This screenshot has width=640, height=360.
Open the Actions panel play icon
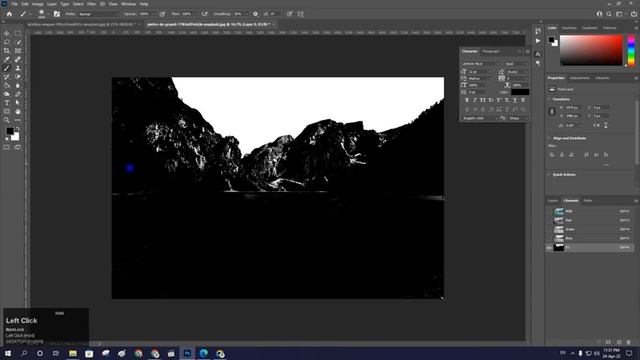point(538,41)
